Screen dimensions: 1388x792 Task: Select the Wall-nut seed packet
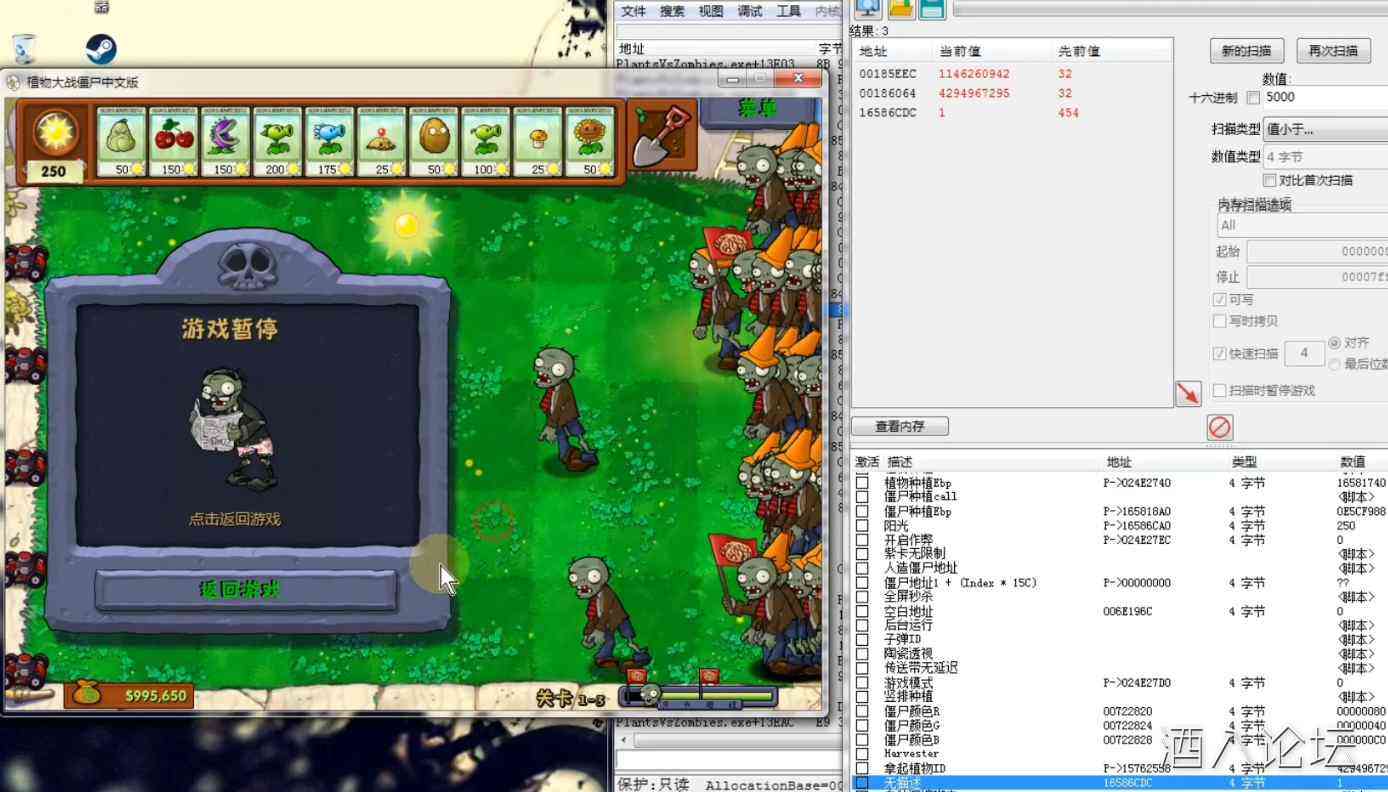(x=434, y=142)
